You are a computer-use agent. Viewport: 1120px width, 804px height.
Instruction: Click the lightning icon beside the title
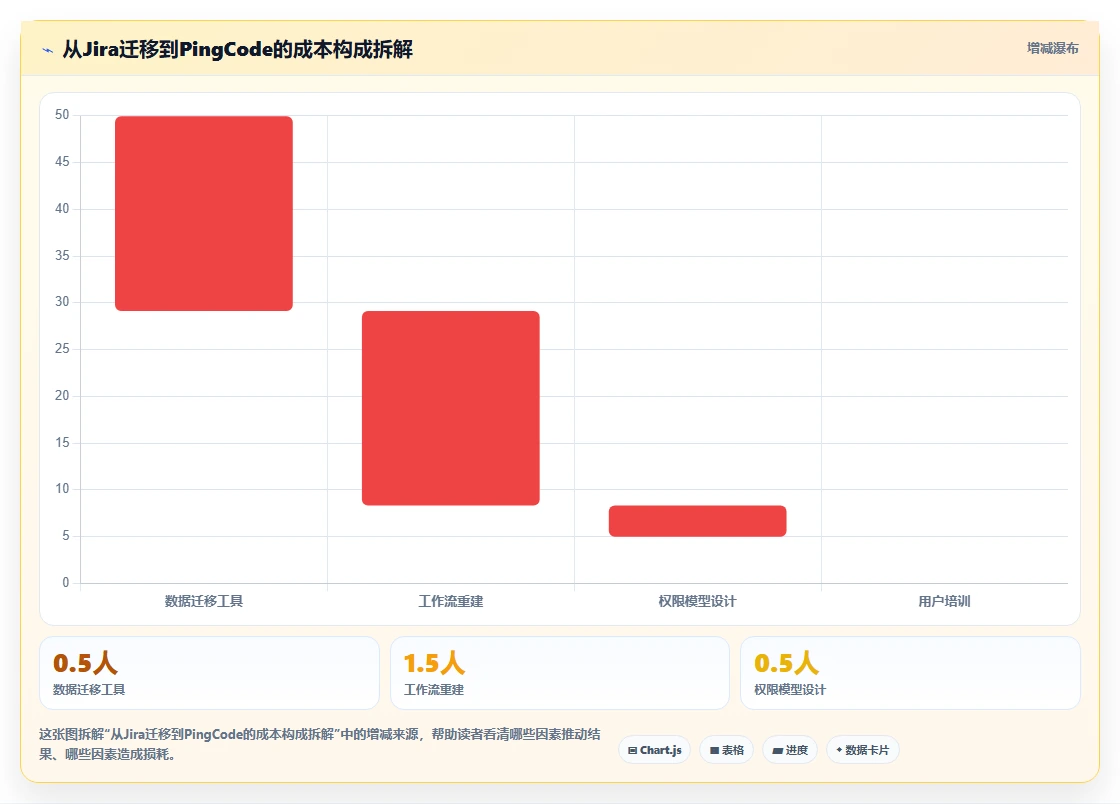pyautogui.click(x=48, y=50)
